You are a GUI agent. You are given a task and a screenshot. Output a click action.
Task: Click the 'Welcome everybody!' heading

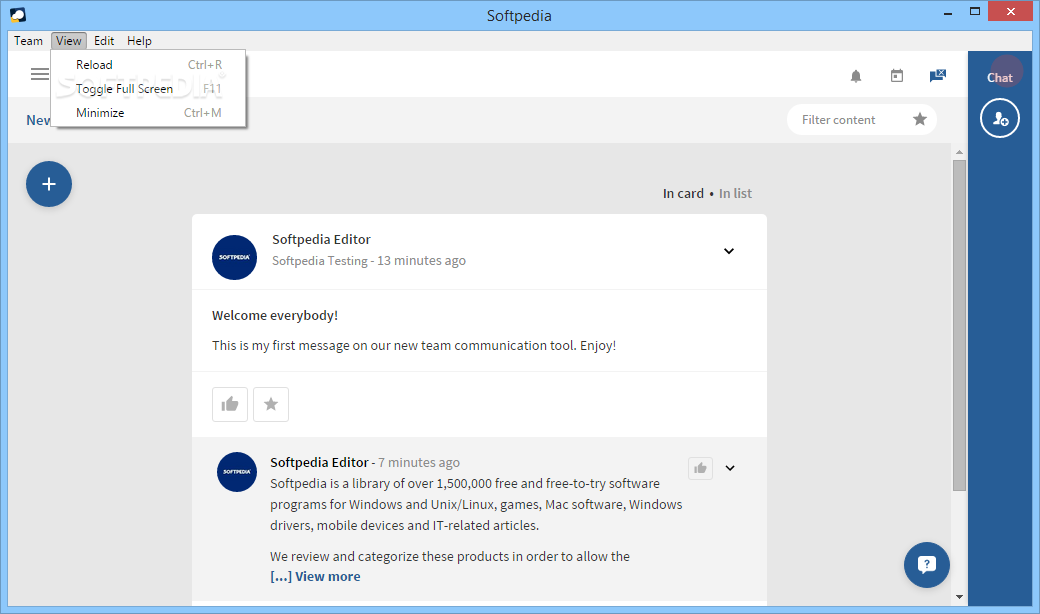275,316
